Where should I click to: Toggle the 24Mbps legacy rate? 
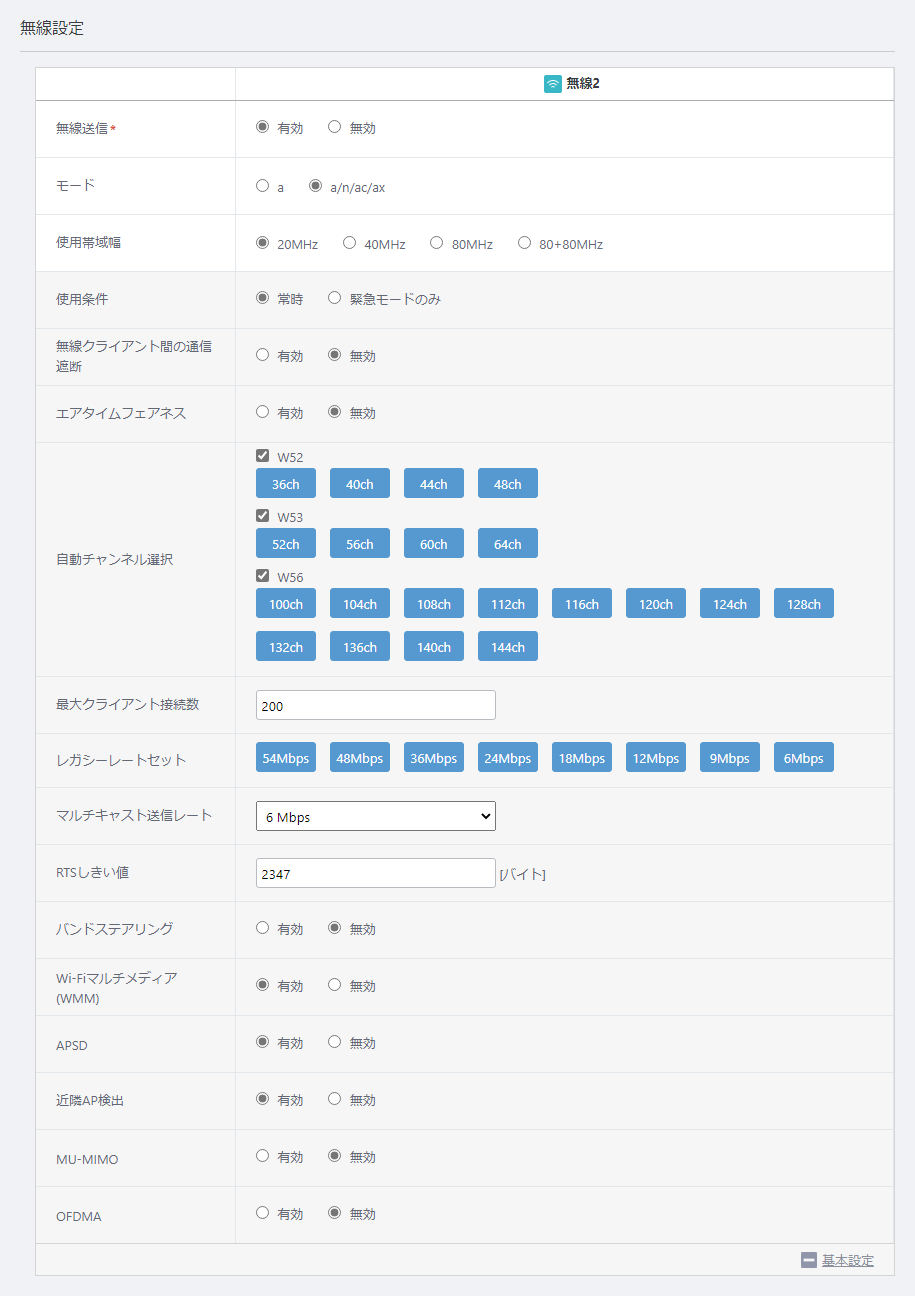[x=508, y=757]
